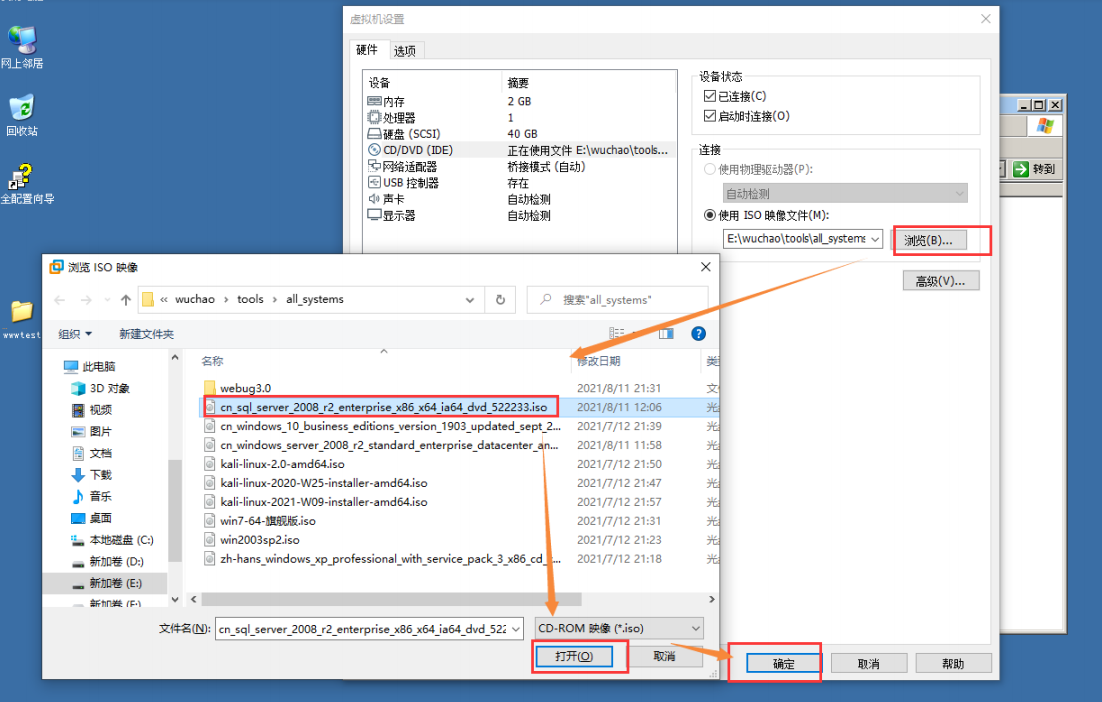The width and height of the screenshot is (1102, 702).
Task: Open the recent locations dropdown arrow
Action: click(107, 300)
